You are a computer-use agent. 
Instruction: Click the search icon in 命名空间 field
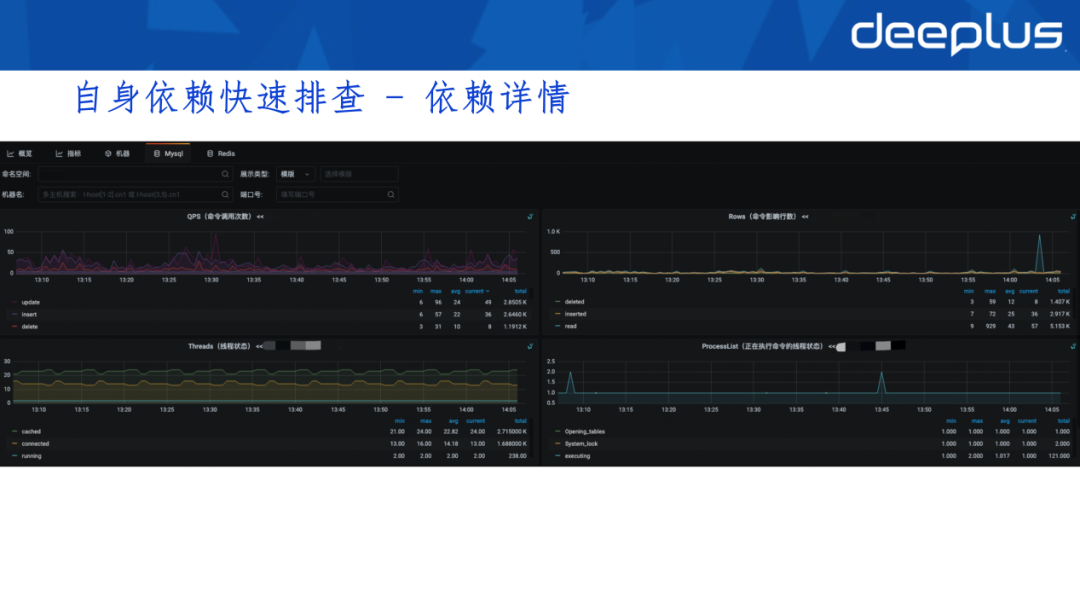(x=225, y=174)
